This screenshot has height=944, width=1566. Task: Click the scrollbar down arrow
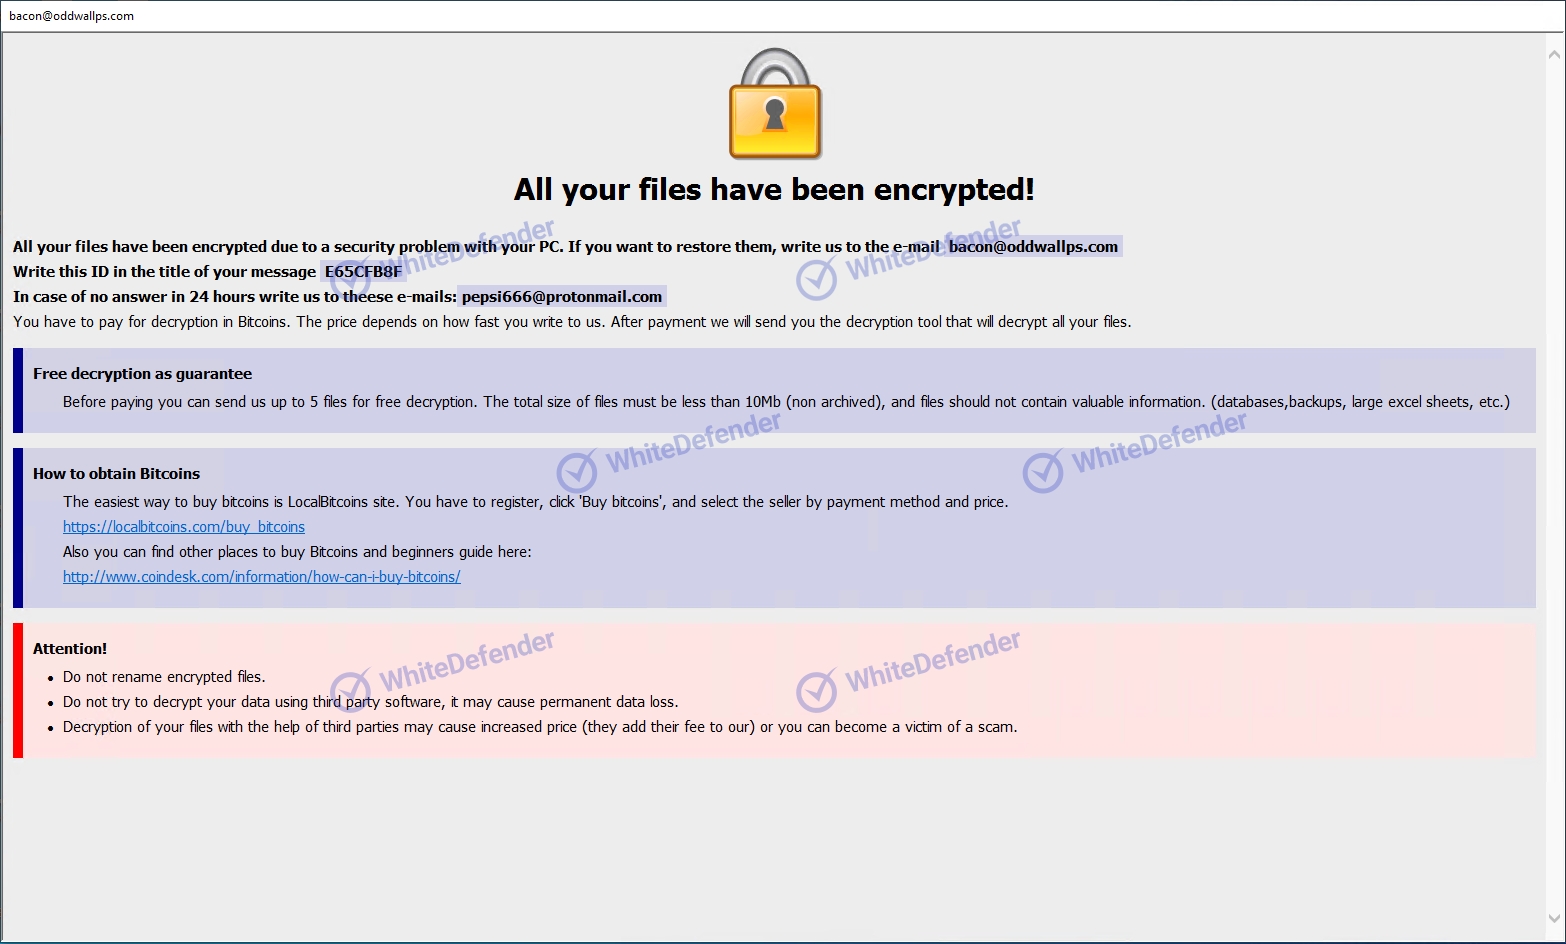coord(1555,917)
